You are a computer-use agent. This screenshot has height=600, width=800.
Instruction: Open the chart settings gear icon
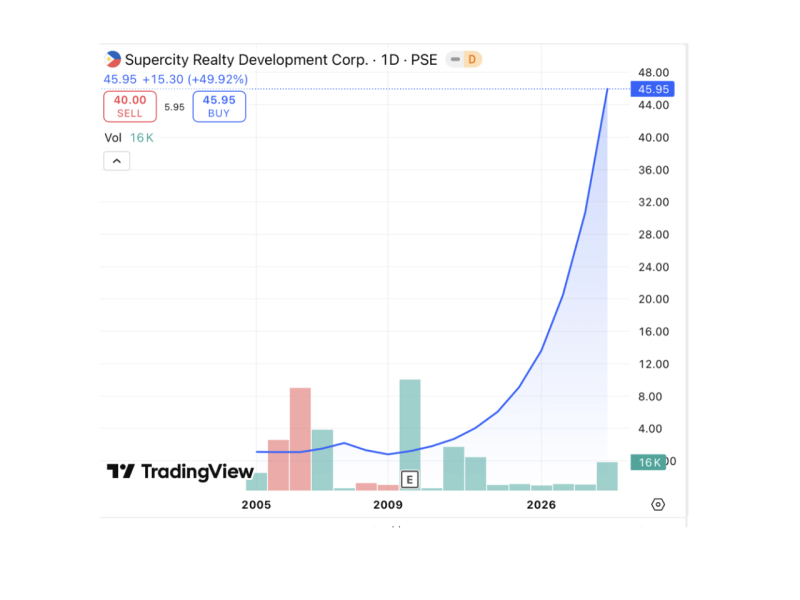[657, 504]
